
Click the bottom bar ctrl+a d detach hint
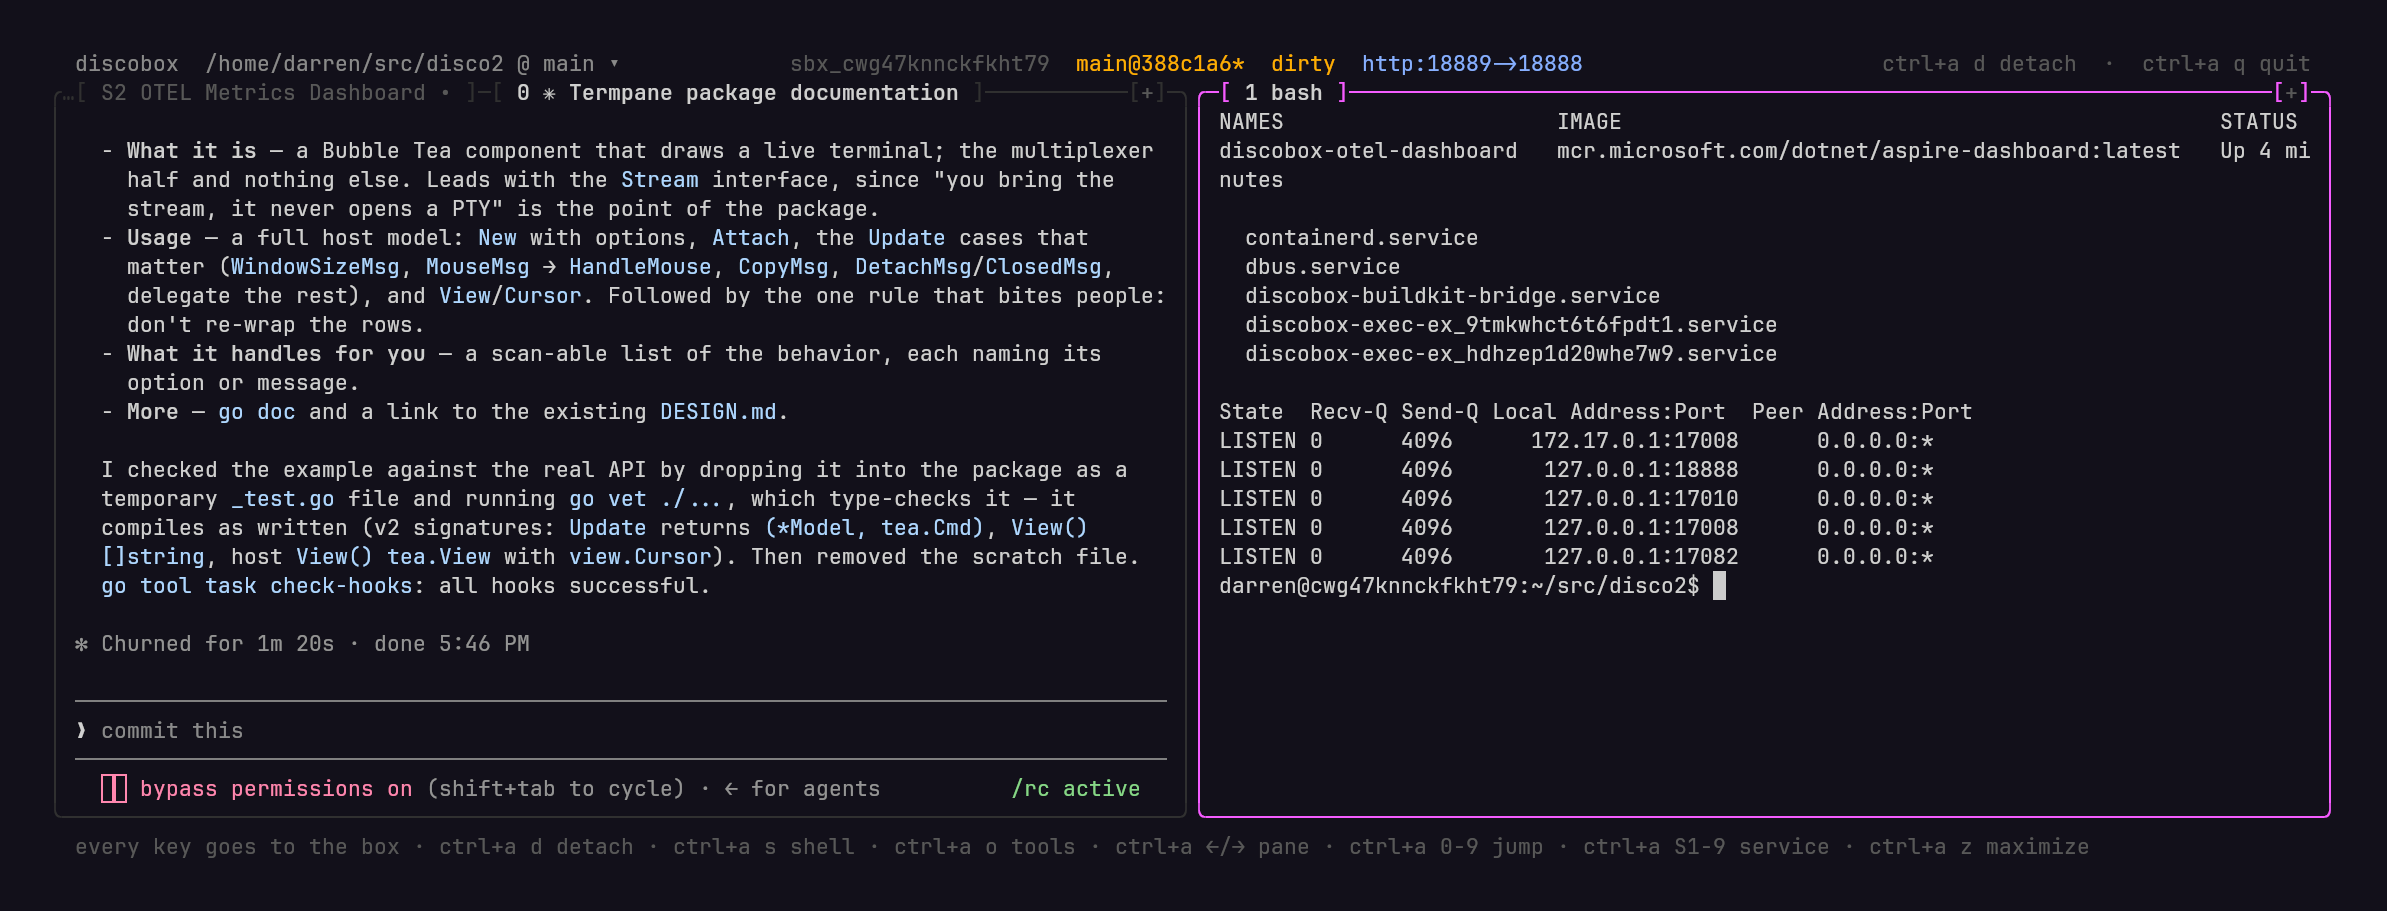click(x=536, y=847)
